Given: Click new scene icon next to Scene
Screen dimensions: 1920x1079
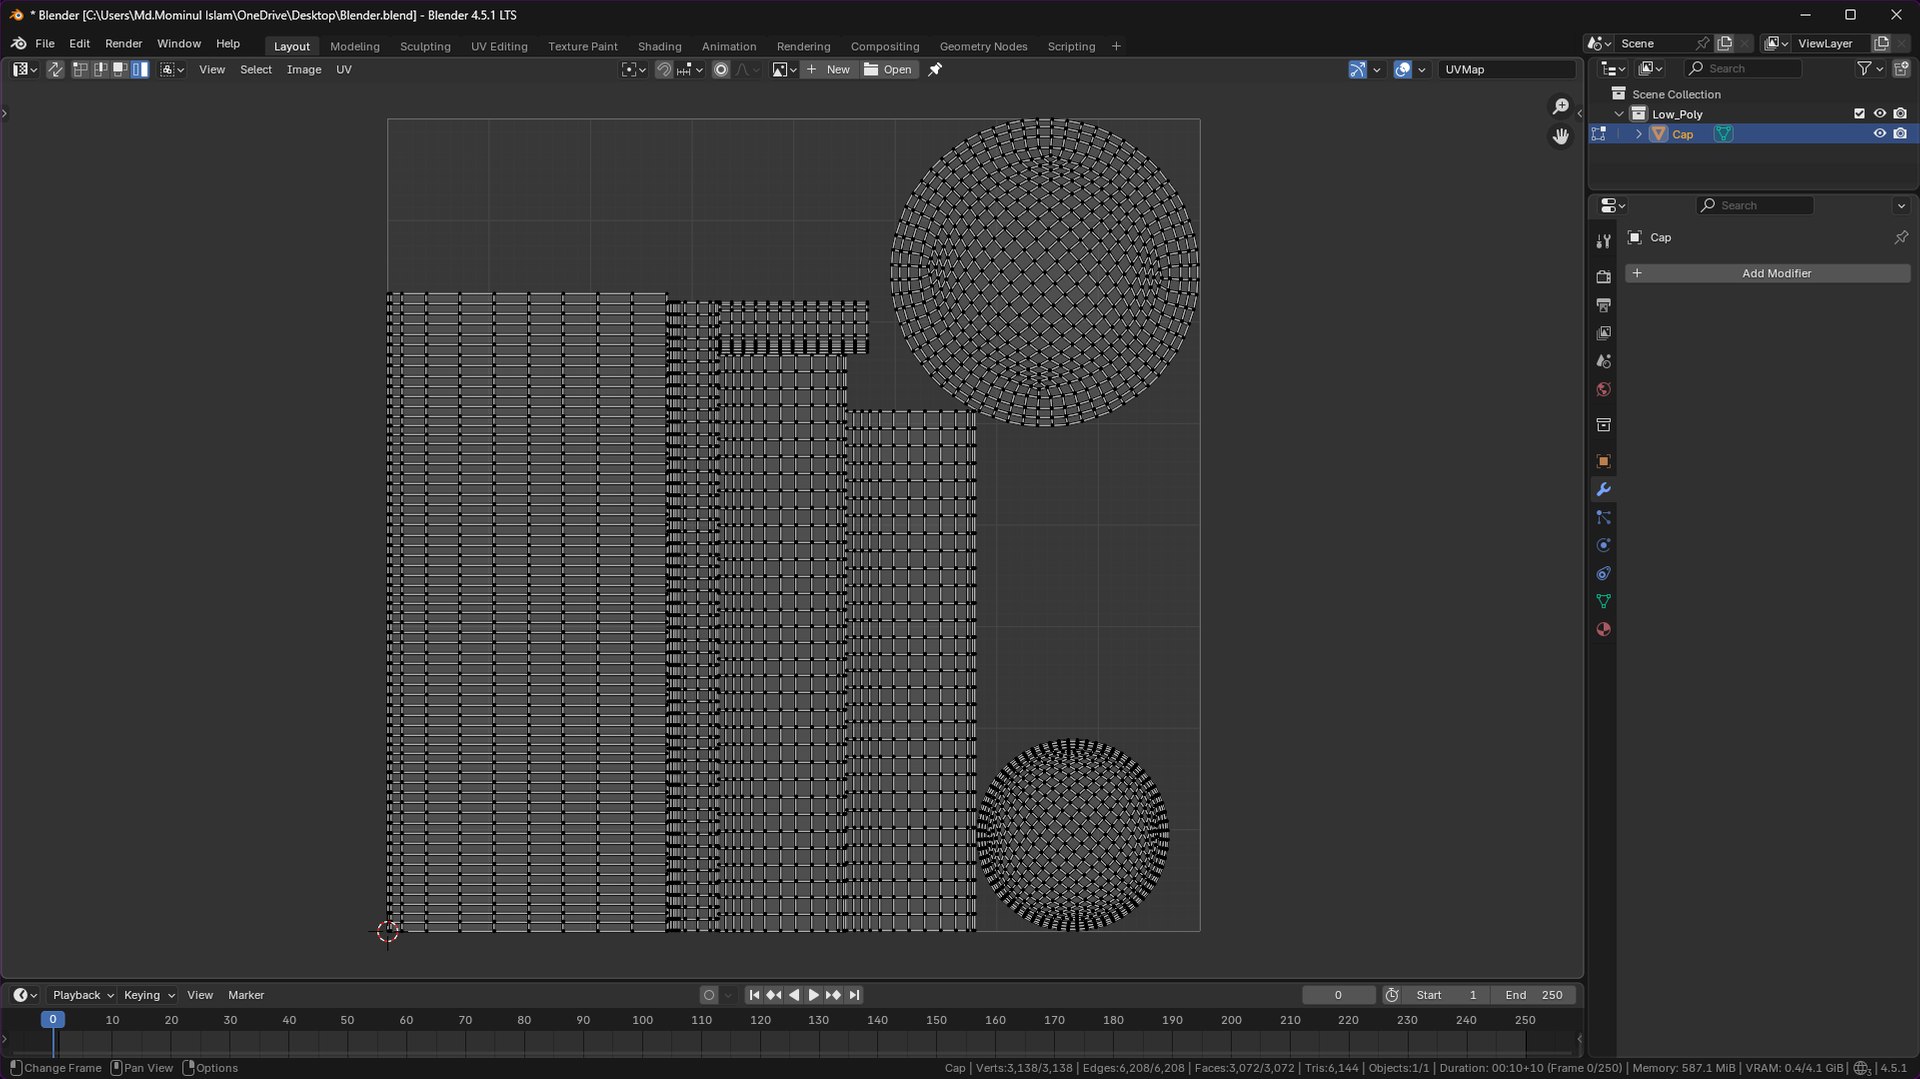Looking at the screenshot, I should (1724, 43).
